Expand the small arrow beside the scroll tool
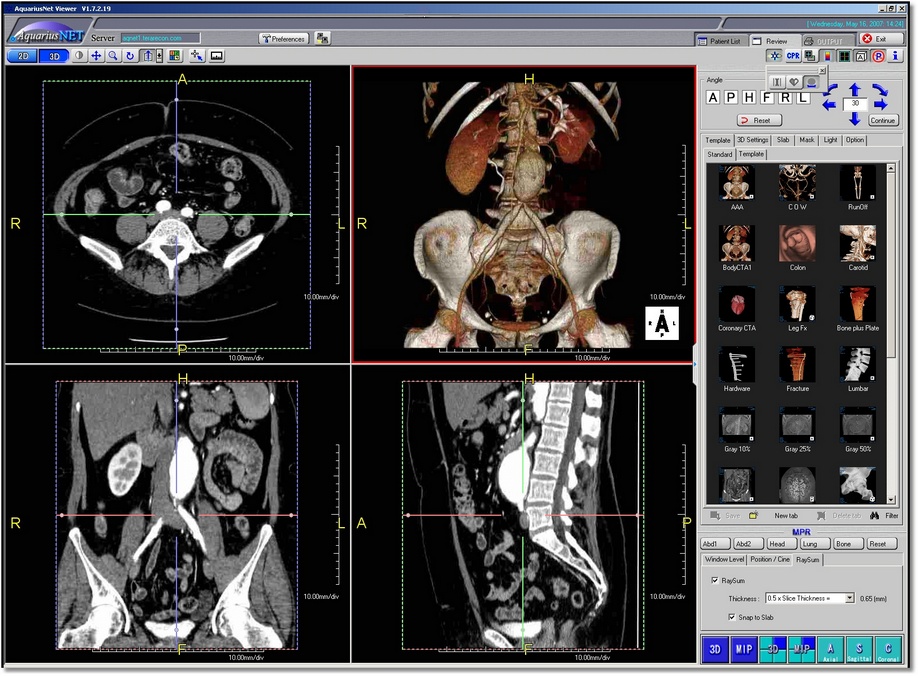918x676 pixels. [158, 56]
